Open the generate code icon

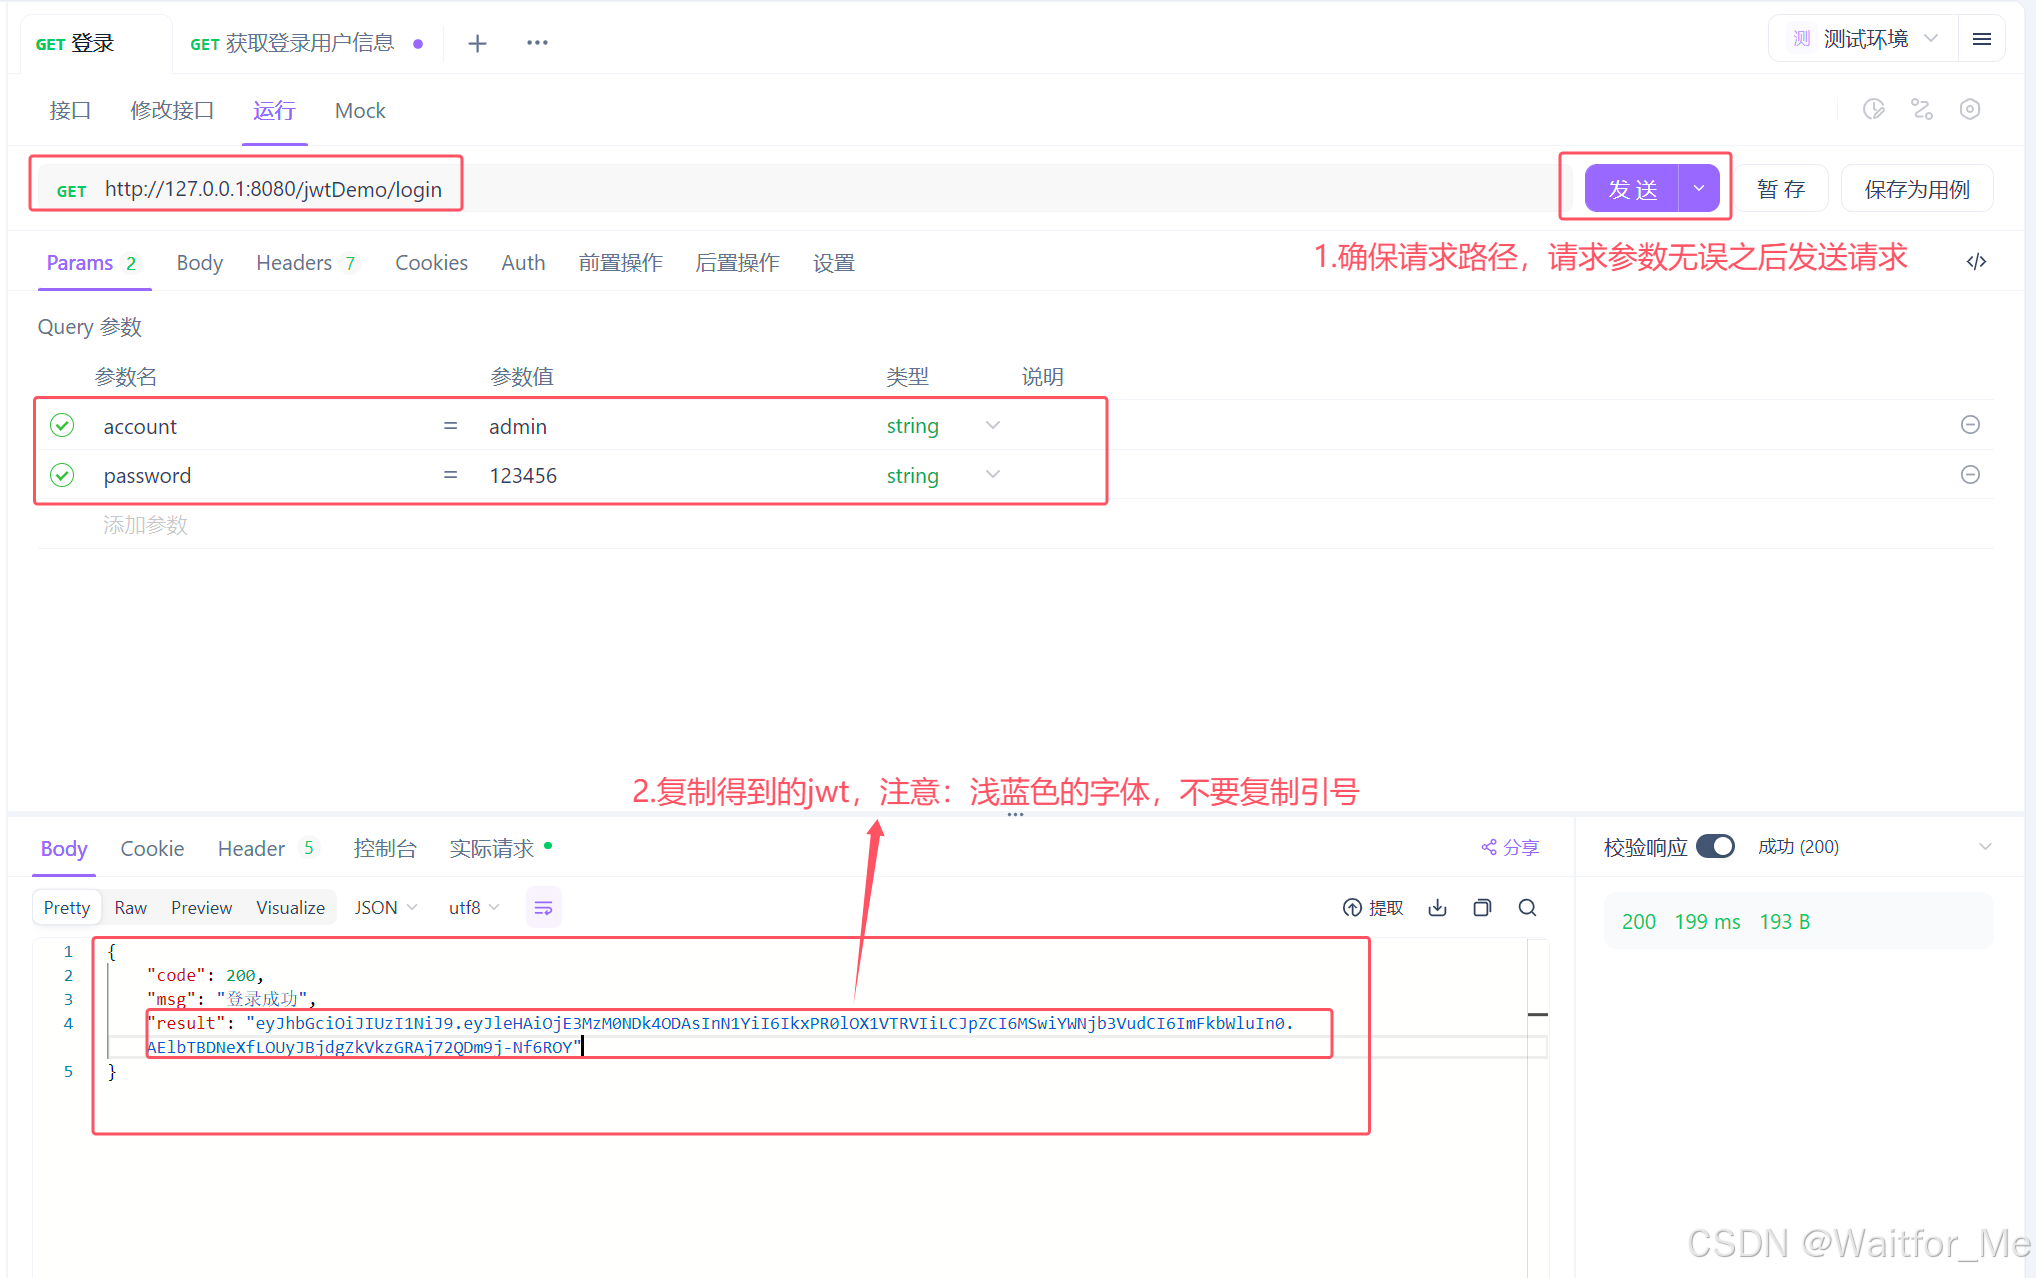1976,262
